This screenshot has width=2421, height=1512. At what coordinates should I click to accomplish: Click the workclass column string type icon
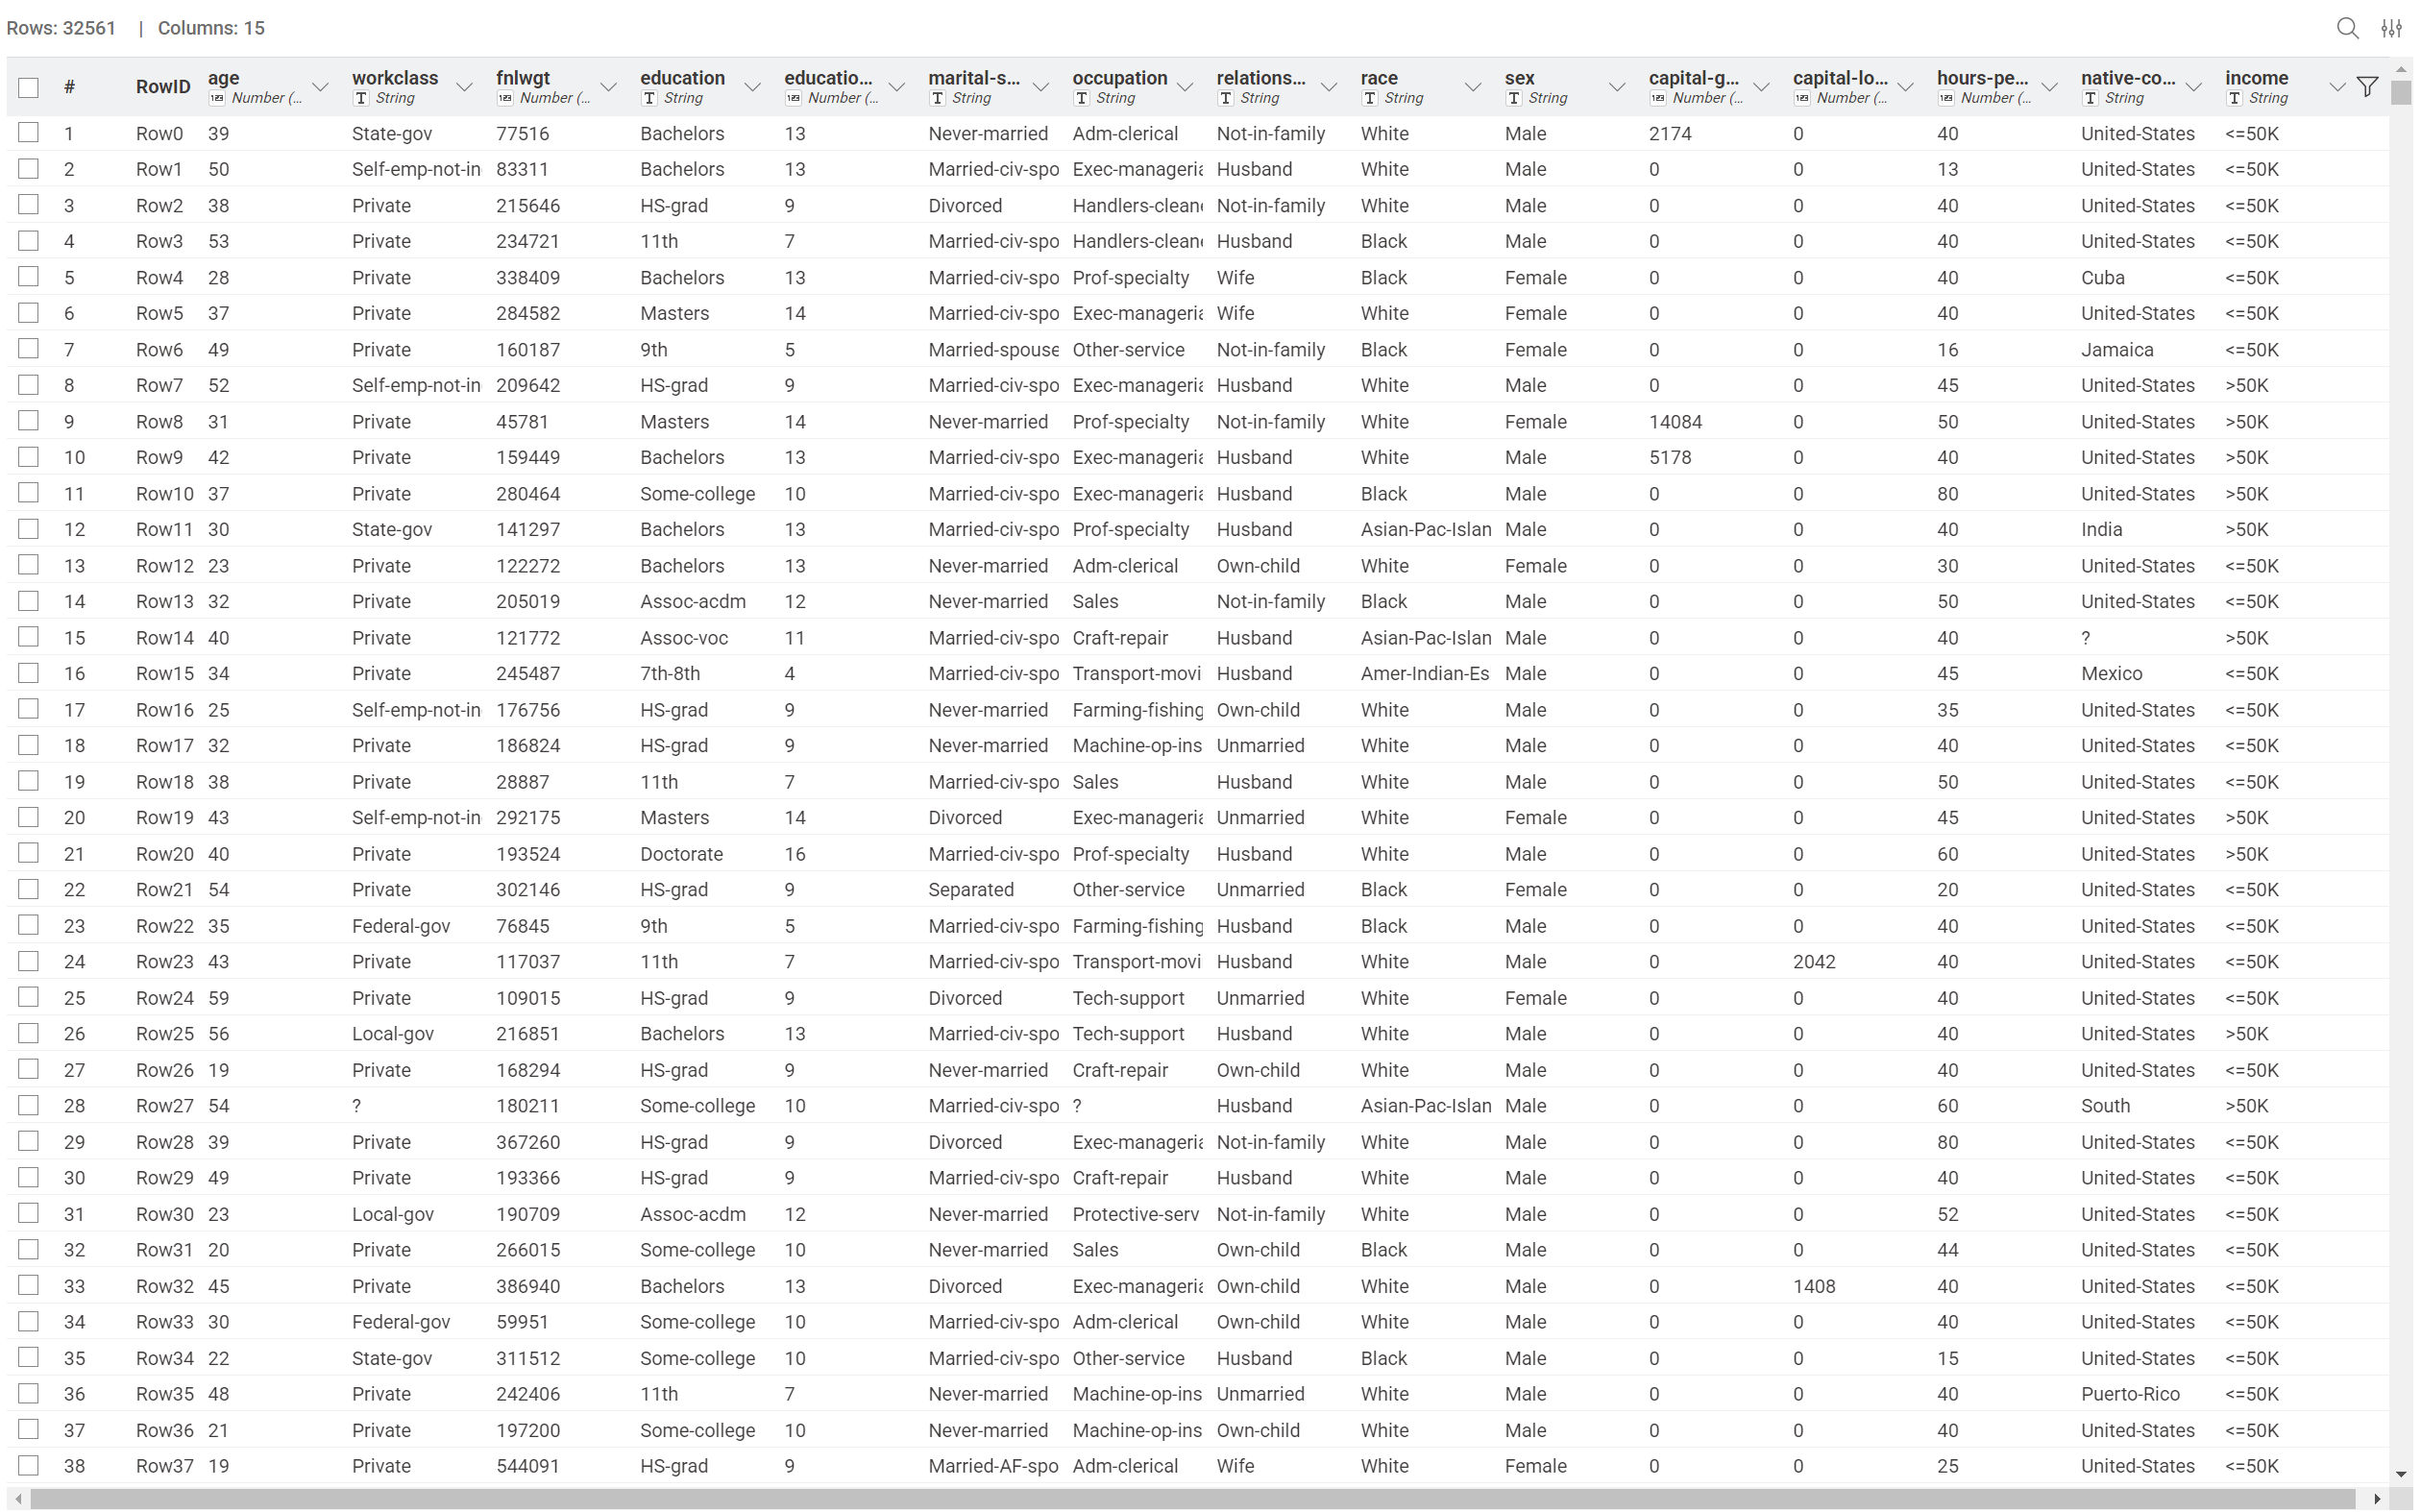pos(361,98)
